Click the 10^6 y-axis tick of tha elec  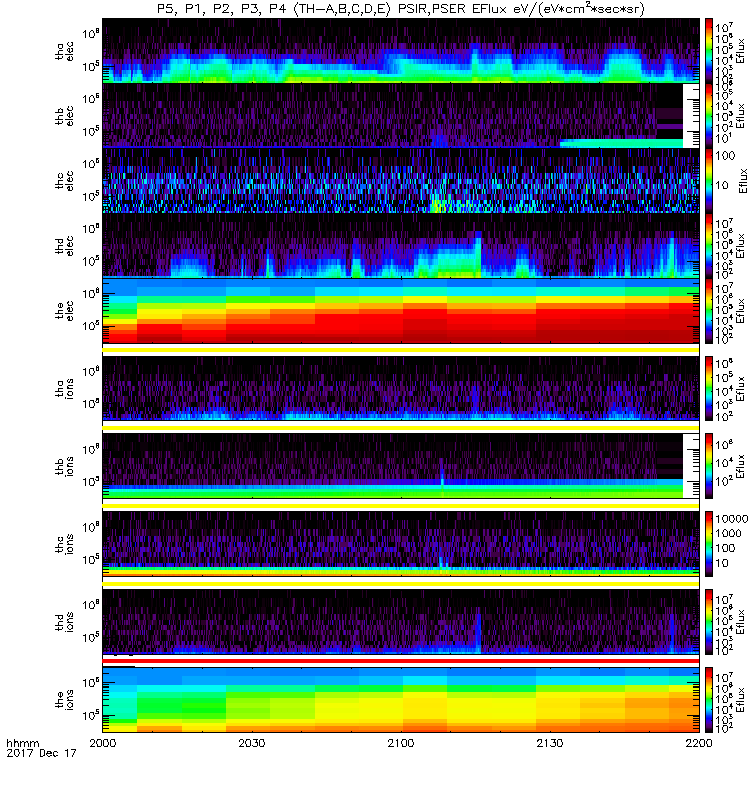coord(91,33)
